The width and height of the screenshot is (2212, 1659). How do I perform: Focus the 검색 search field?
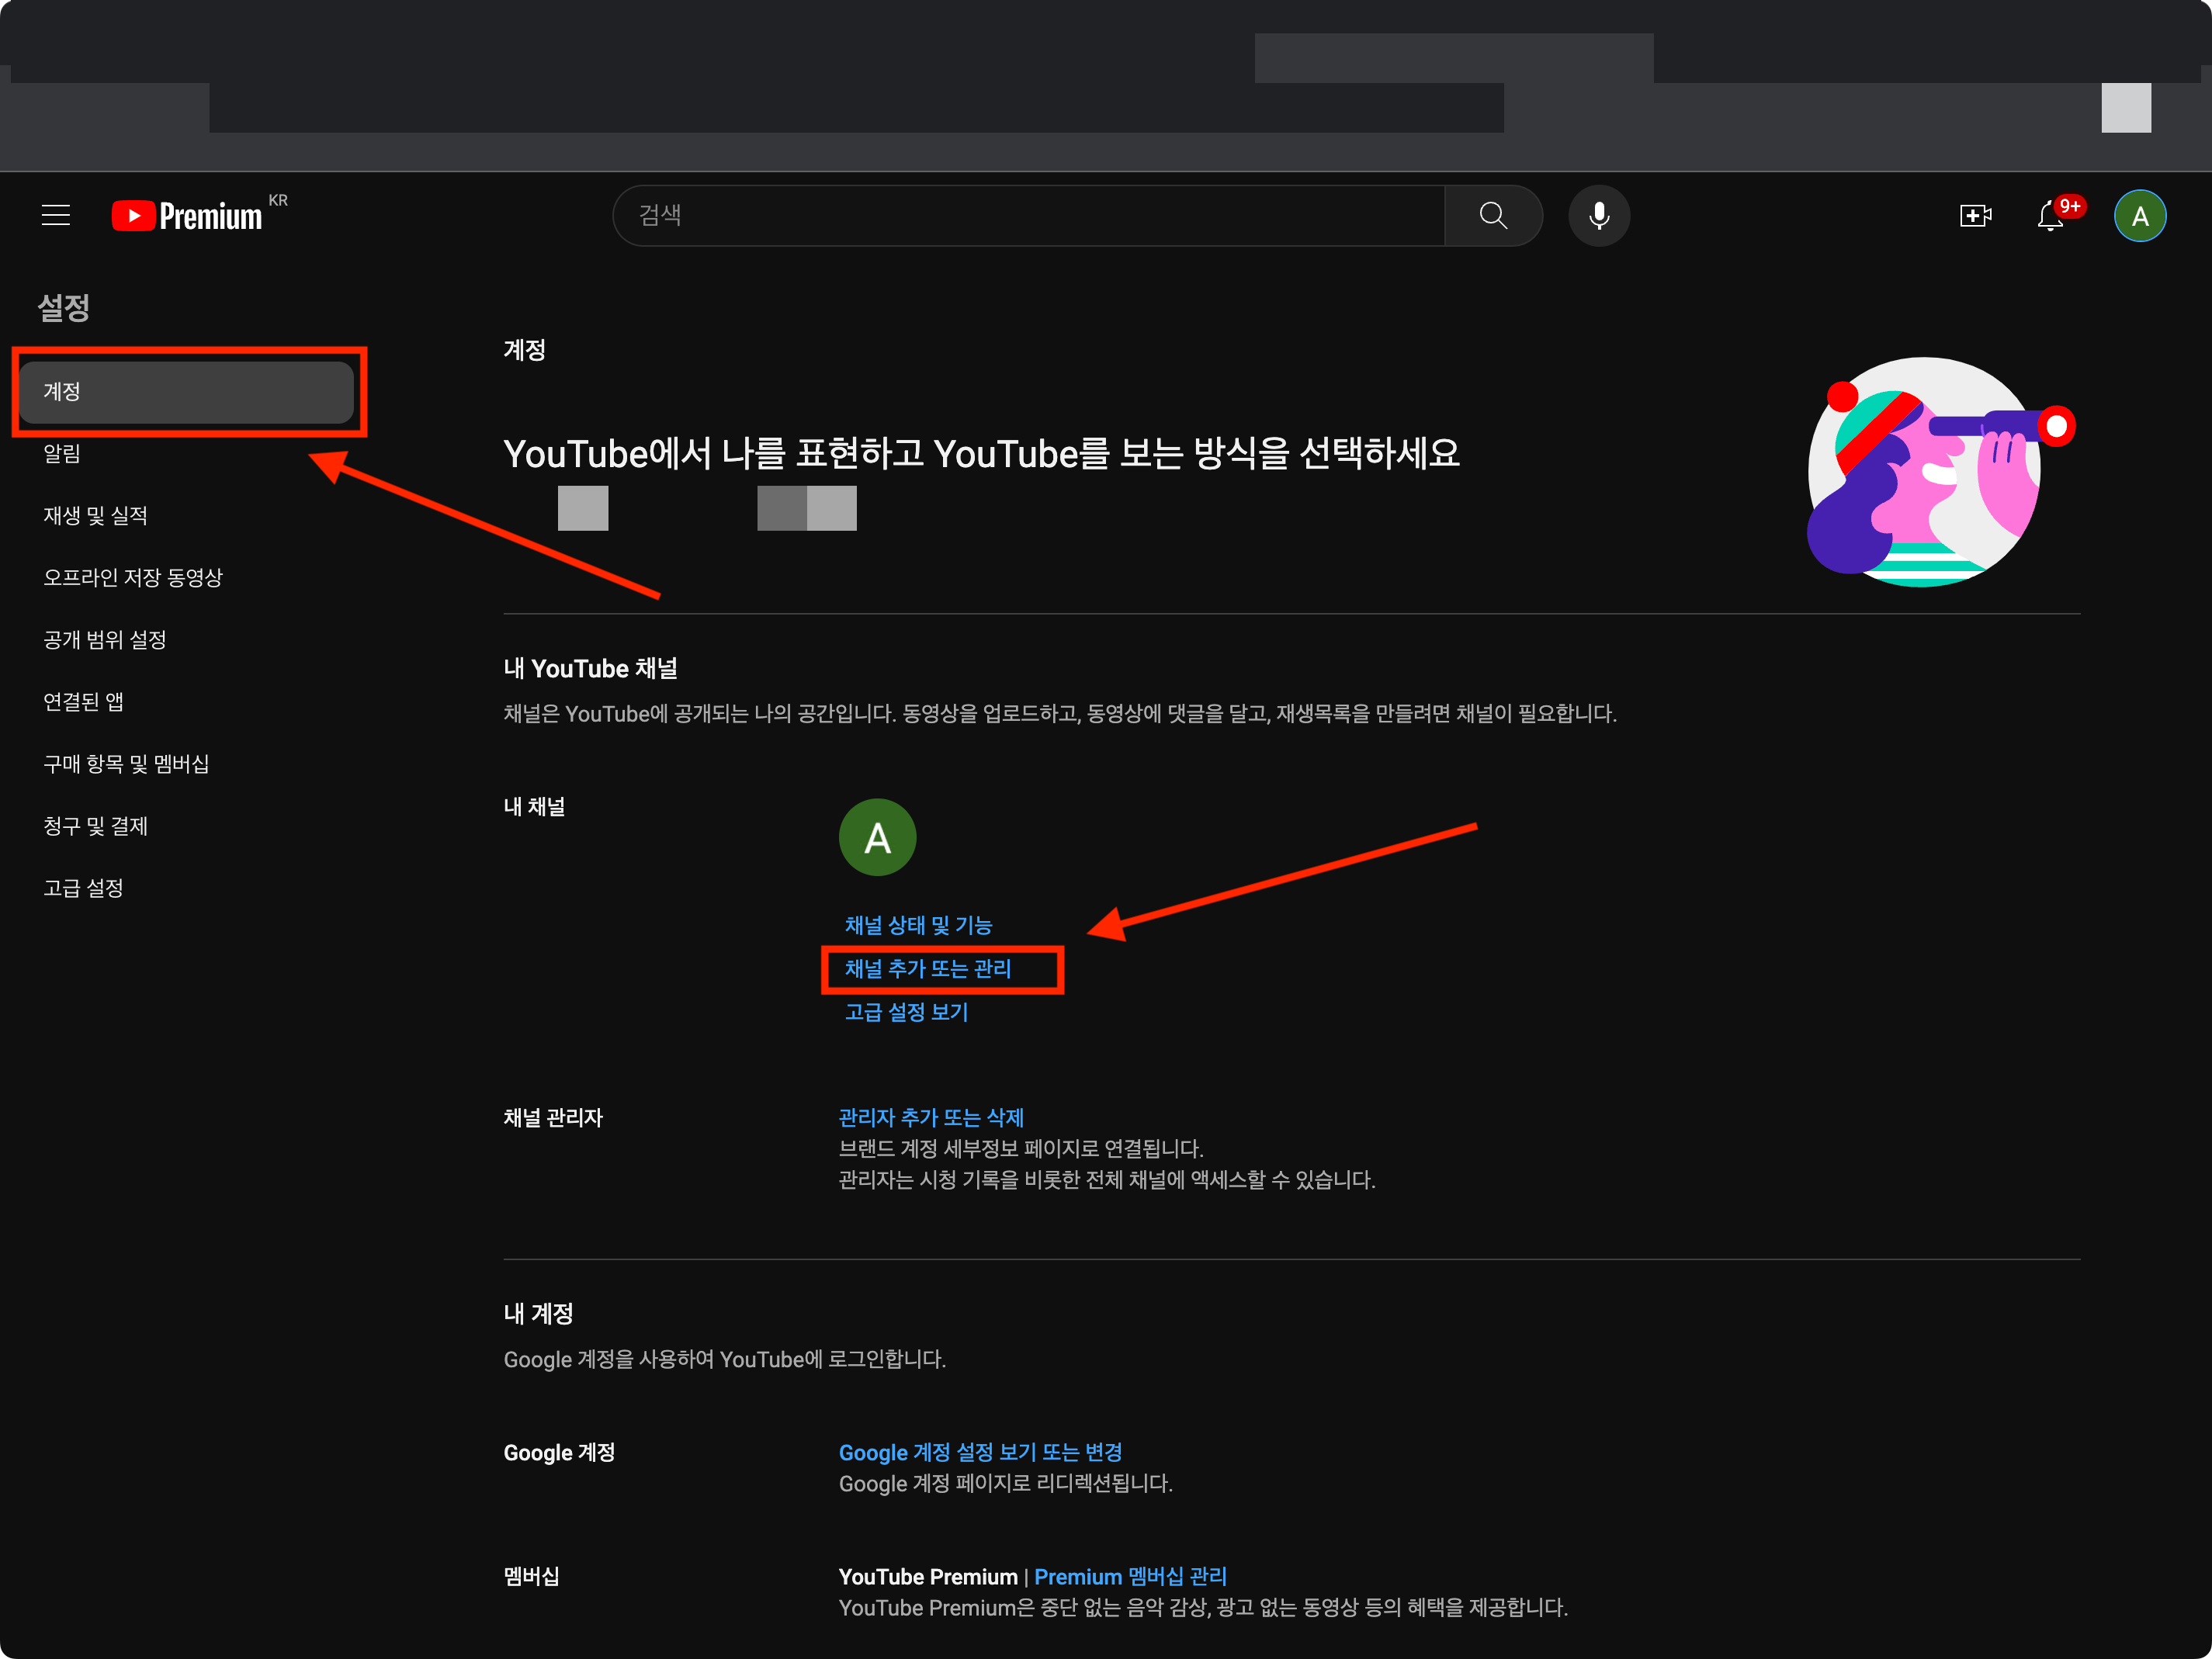[x=1030, y=216]
